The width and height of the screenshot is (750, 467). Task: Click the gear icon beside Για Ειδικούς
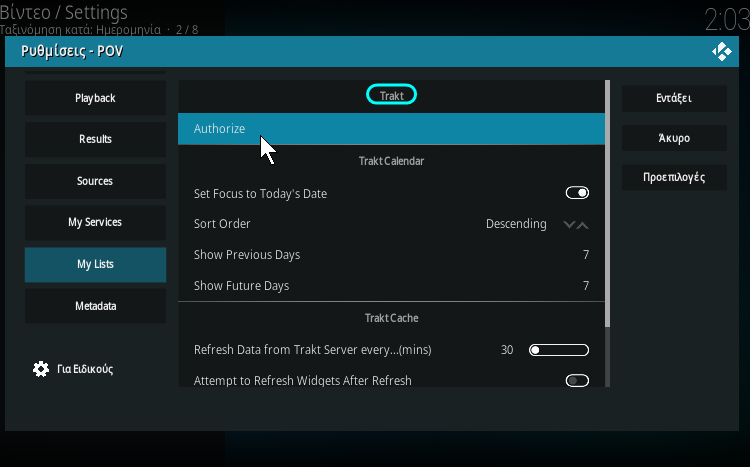(x=41, y=369)
